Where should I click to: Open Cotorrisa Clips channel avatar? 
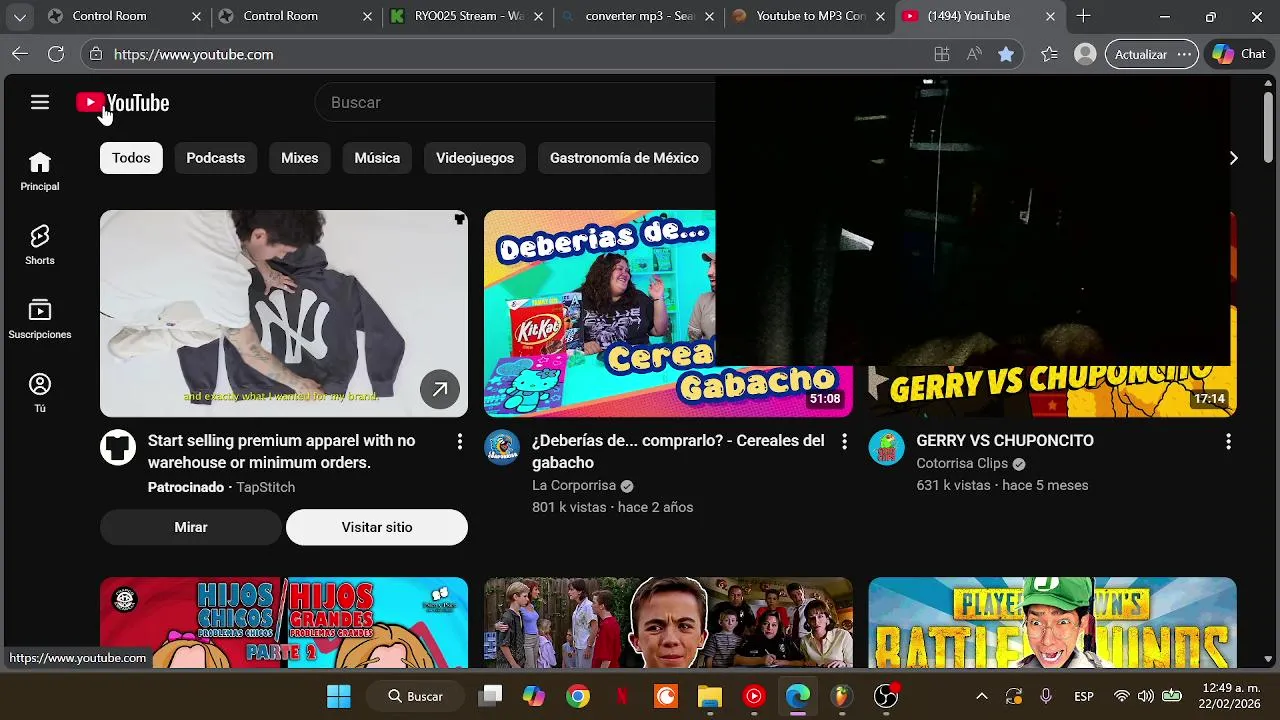(886, 447)
